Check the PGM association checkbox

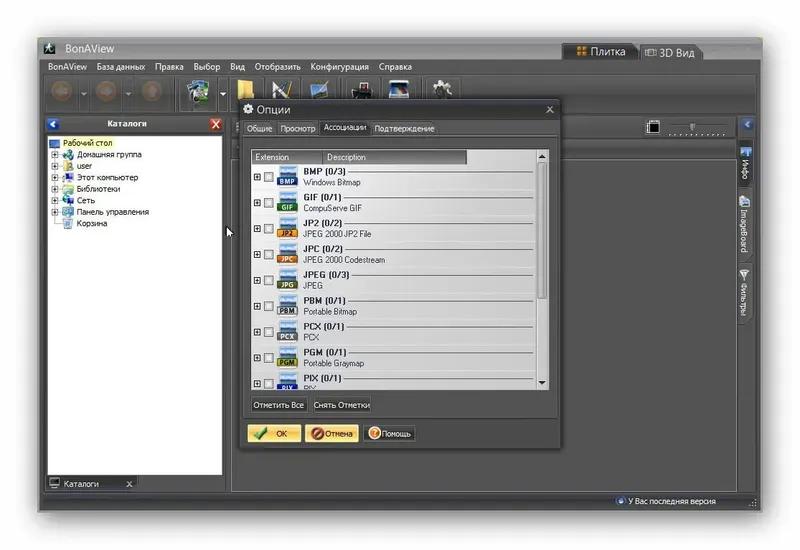(x=269, y=358)
